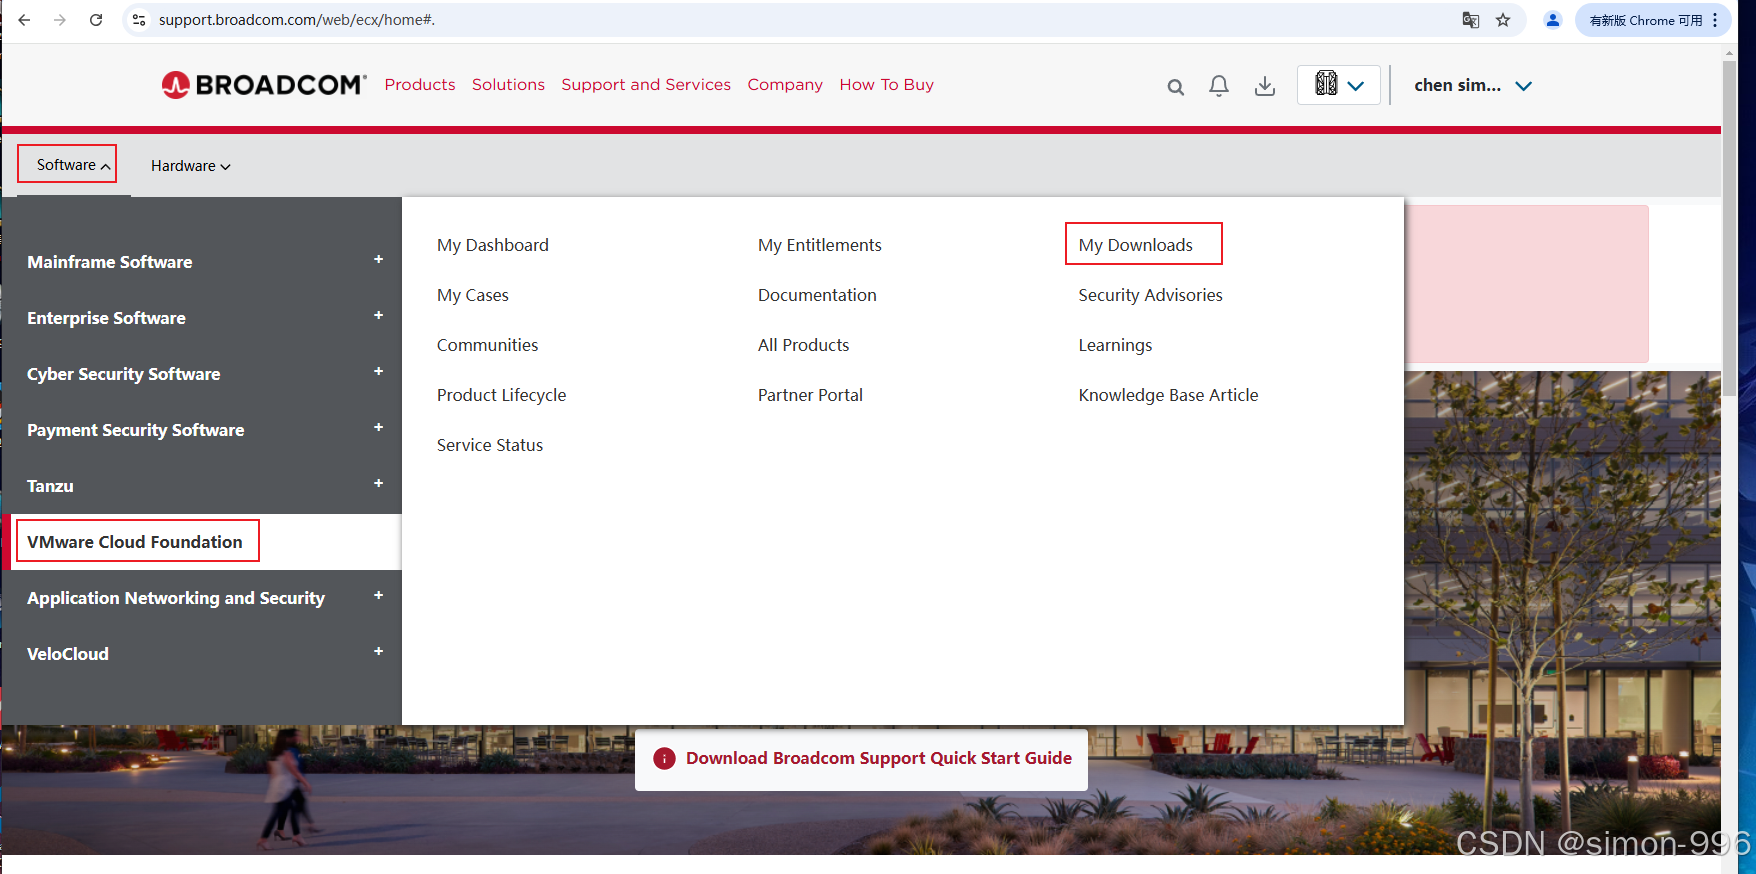Click the Broadcom logo
Screen dimensions: 1756x874
(264, 85)
